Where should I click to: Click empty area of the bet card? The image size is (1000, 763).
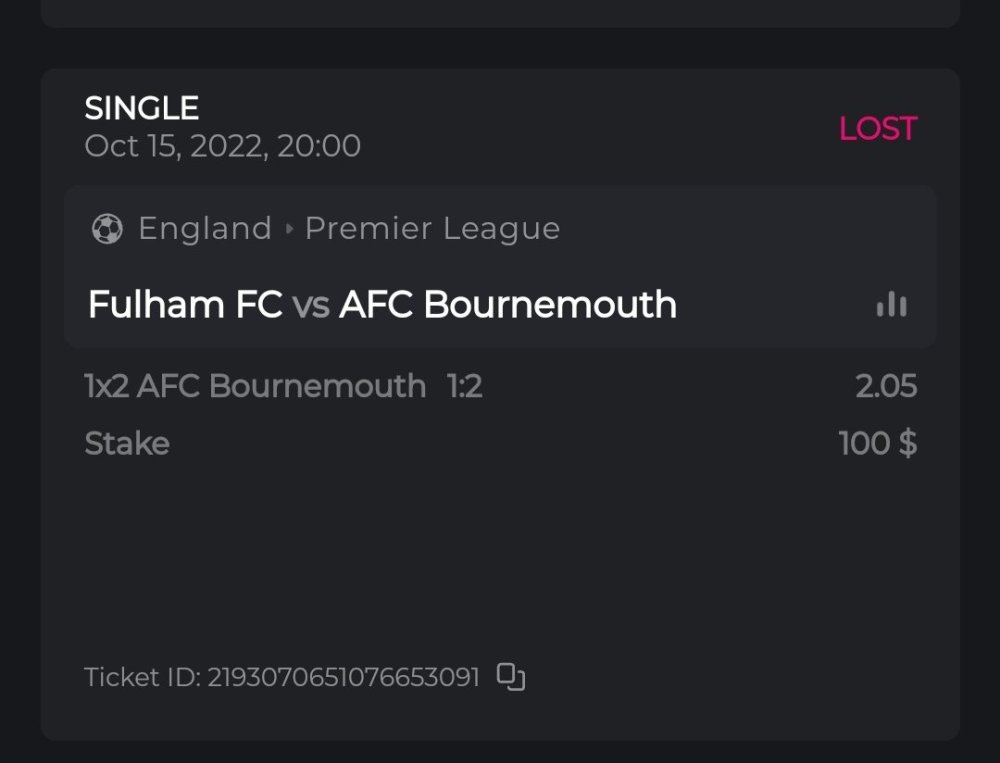coord(500,560)
